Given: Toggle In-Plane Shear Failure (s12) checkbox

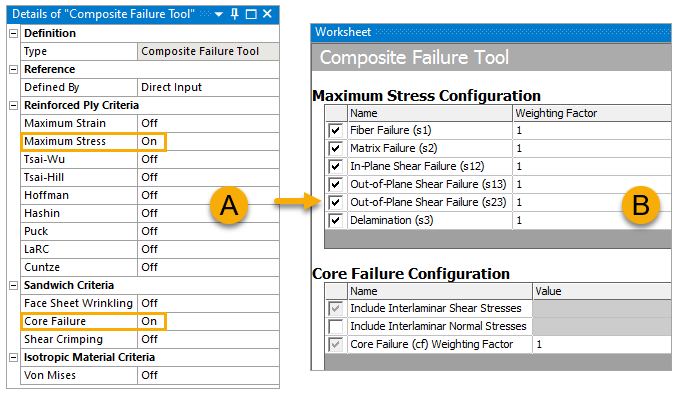Looking at the screenshot, I should point(335,167).
